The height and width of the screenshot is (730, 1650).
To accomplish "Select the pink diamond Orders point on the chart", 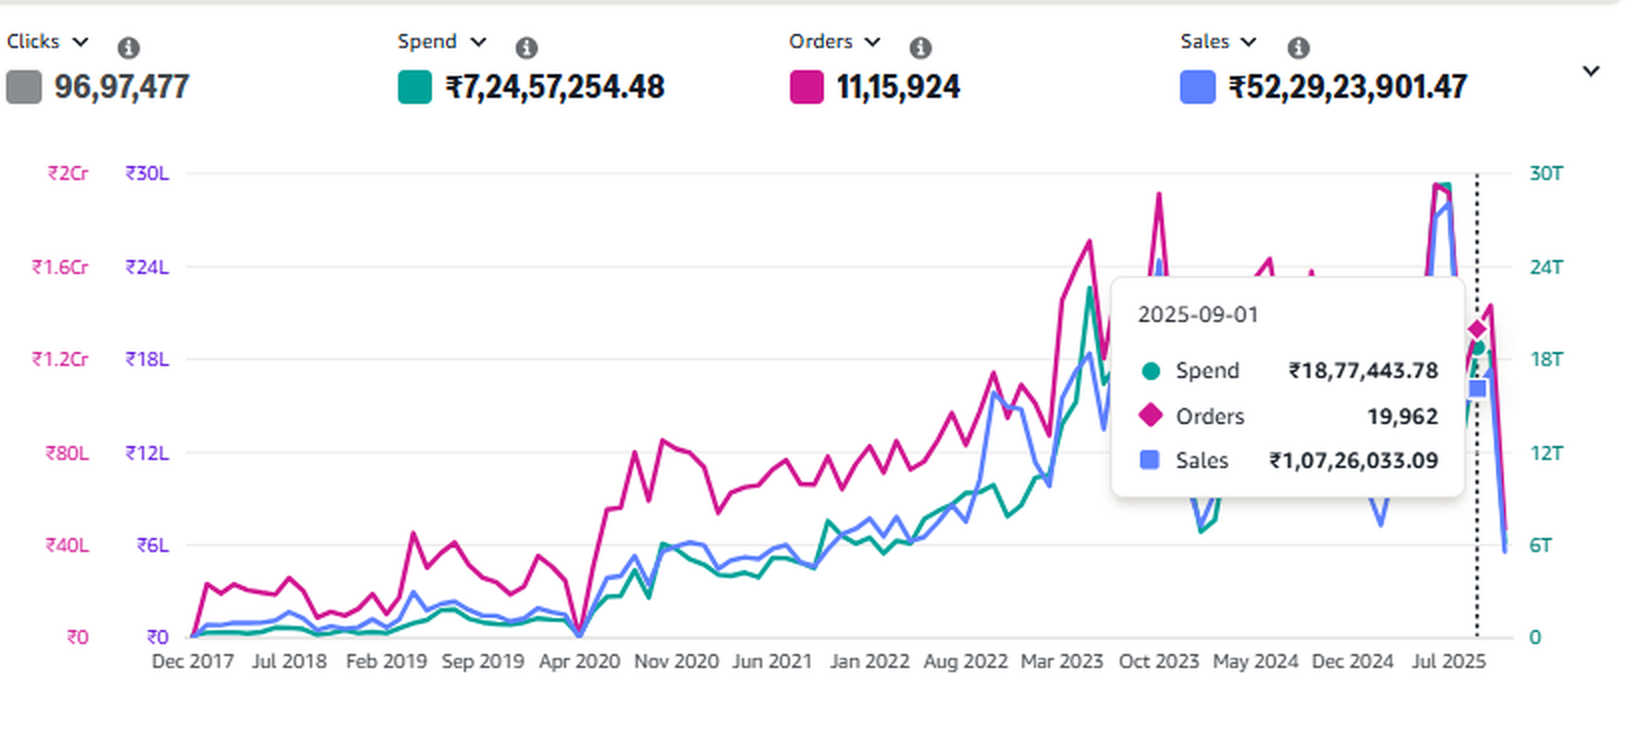I will (x=1477, y=329).
